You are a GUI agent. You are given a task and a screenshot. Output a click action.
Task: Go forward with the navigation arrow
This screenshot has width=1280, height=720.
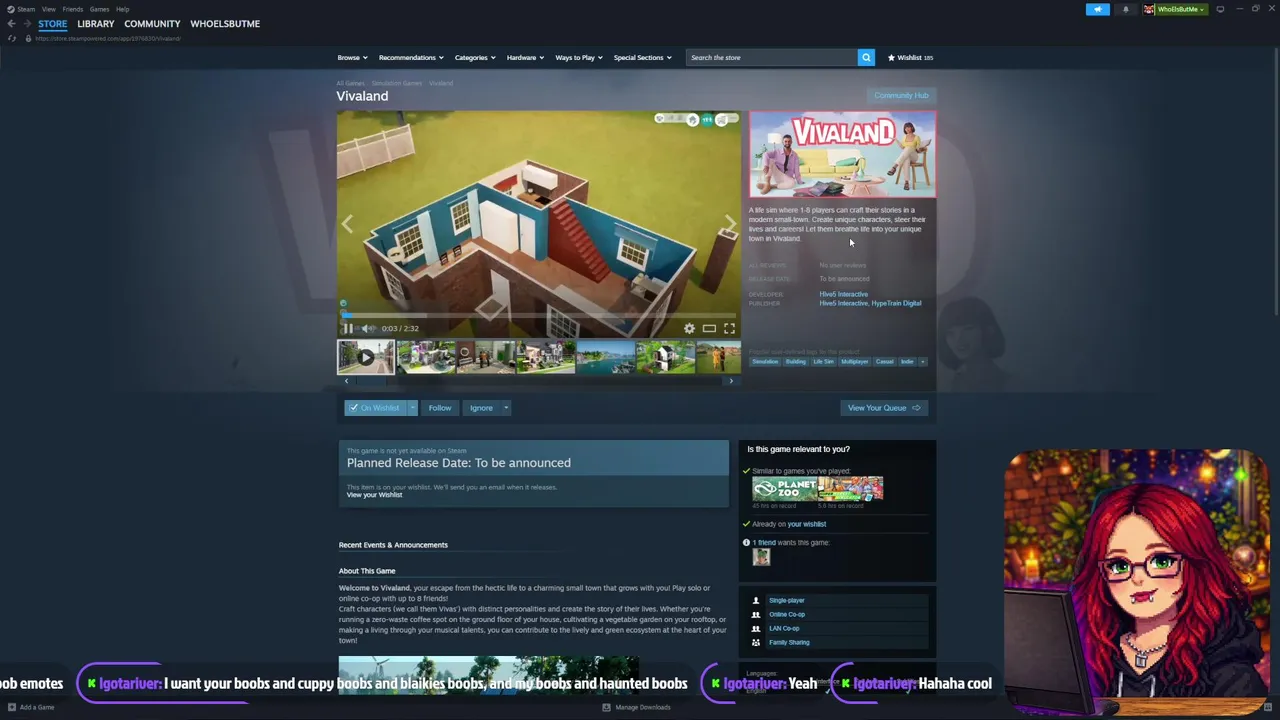[x=26, y=24]
